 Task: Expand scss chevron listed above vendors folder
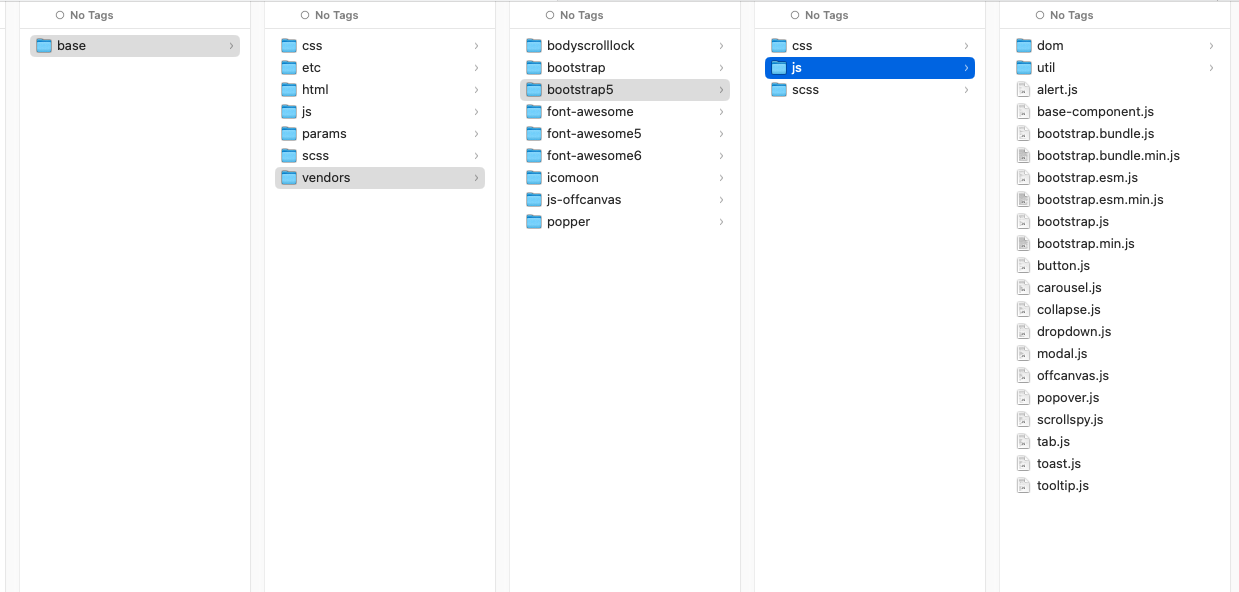pos(476,156)
